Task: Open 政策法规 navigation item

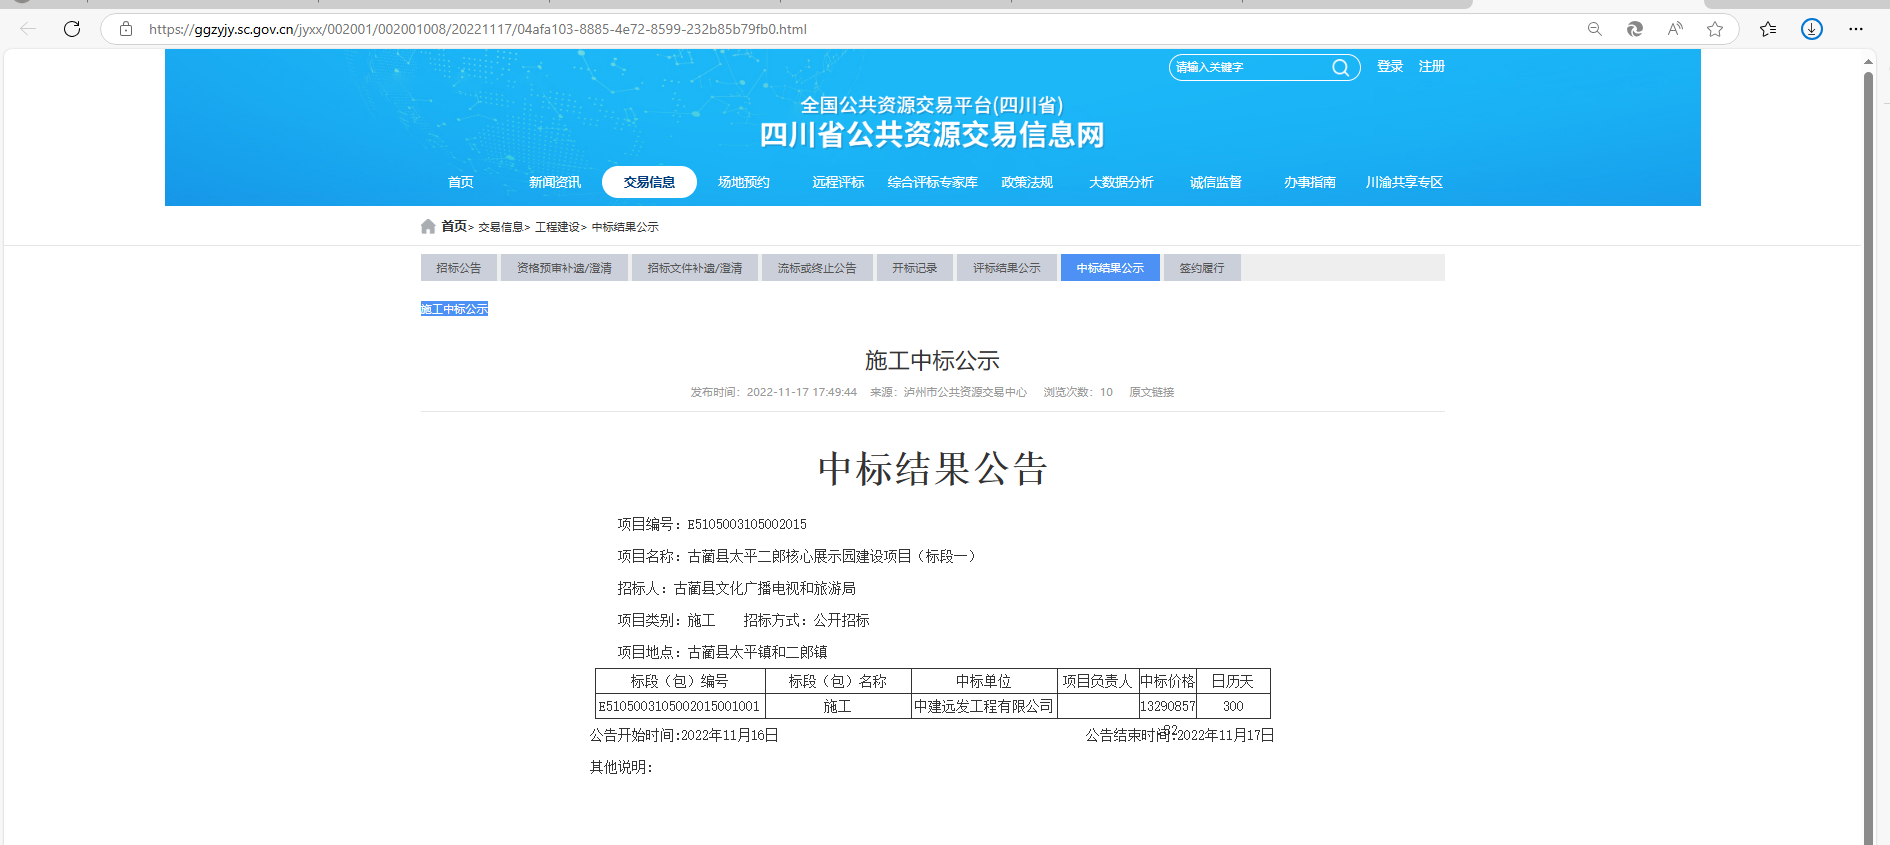Action: pyautogui.click(x=1027, y=182)
